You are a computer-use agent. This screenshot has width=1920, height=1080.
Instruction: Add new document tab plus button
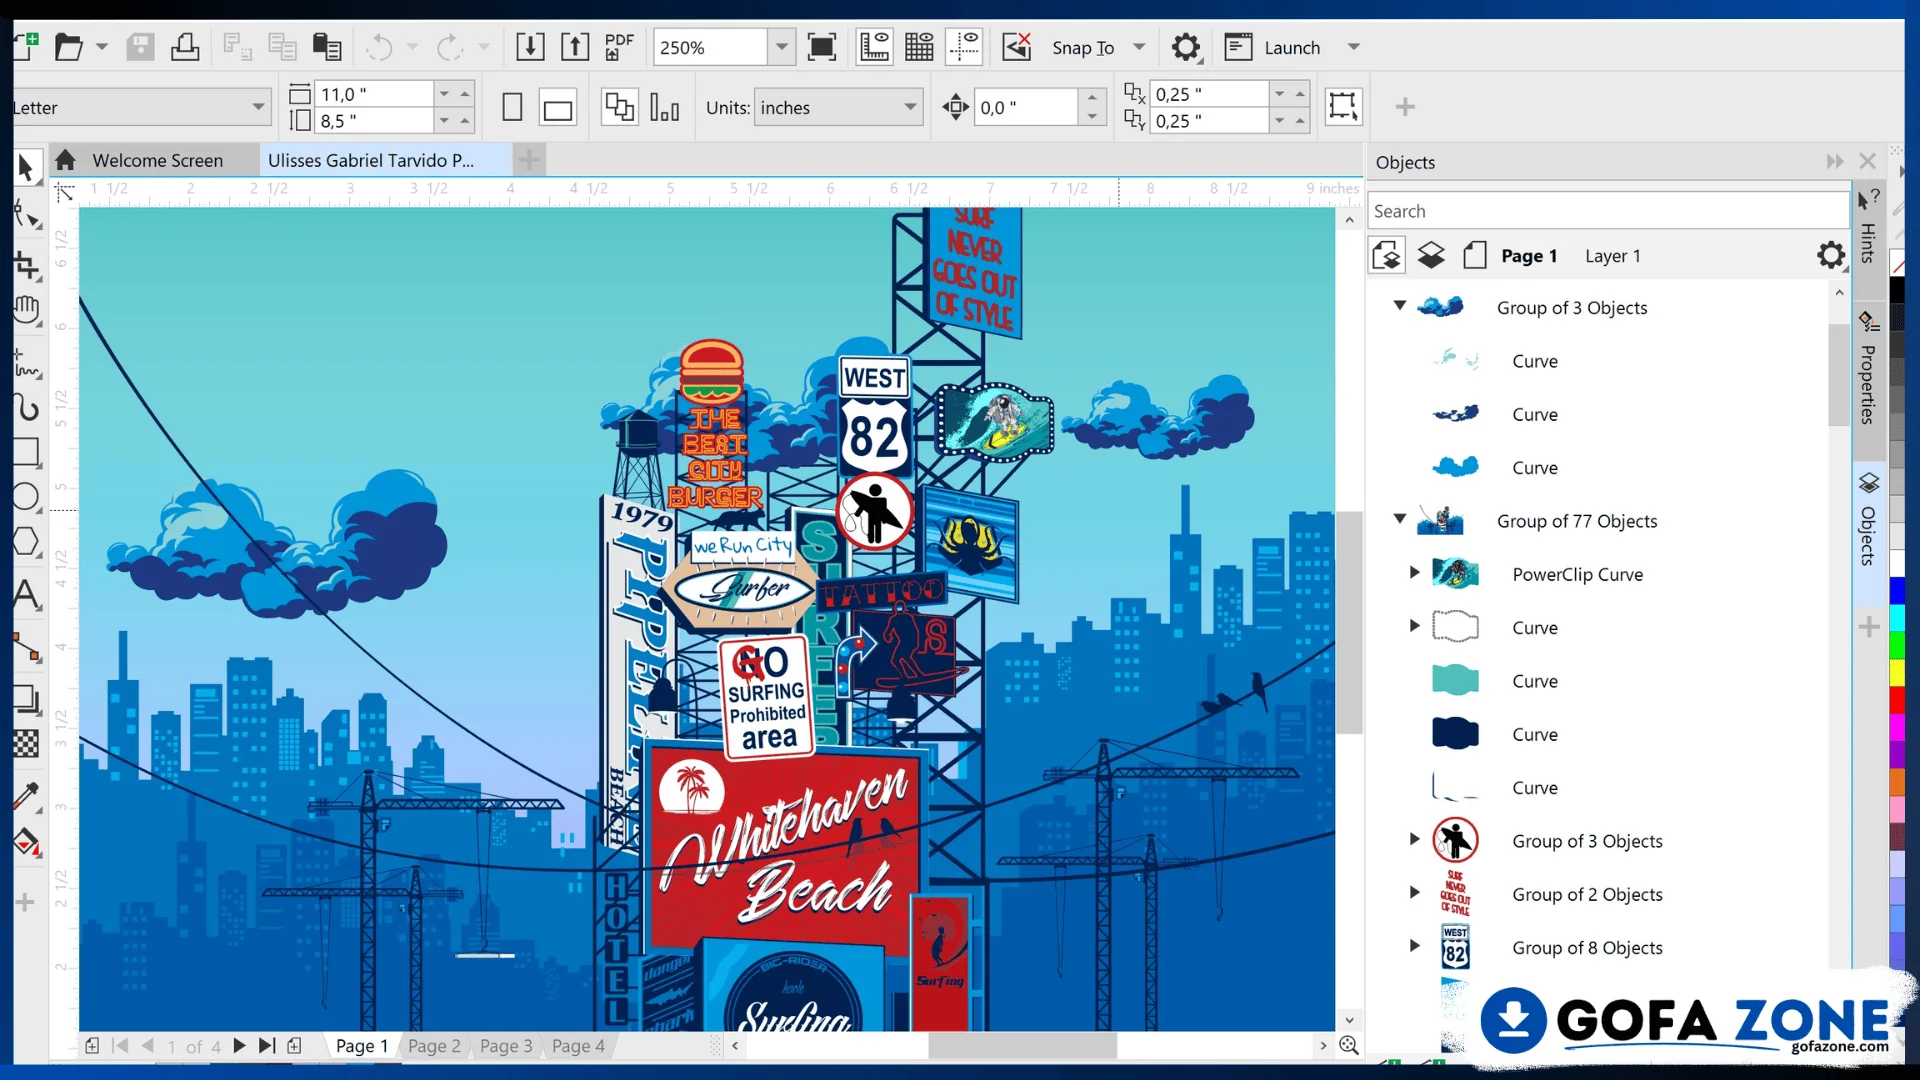529,159
